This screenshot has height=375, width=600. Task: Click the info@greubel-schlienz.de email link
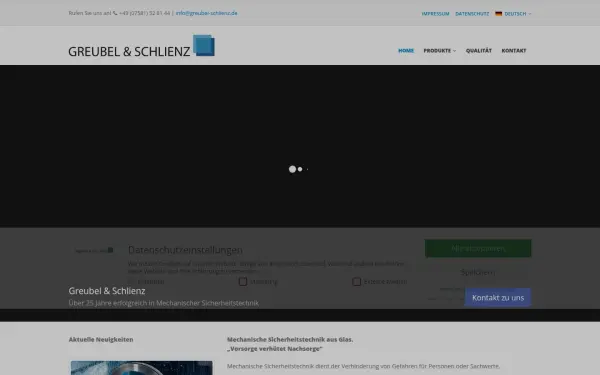(207, 13)
